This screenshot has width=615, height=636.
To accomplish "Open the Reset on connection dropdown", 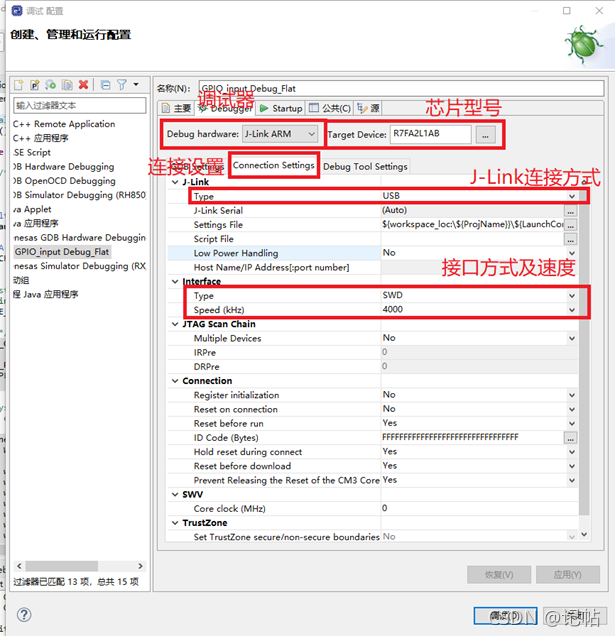I will pos(572,409).
